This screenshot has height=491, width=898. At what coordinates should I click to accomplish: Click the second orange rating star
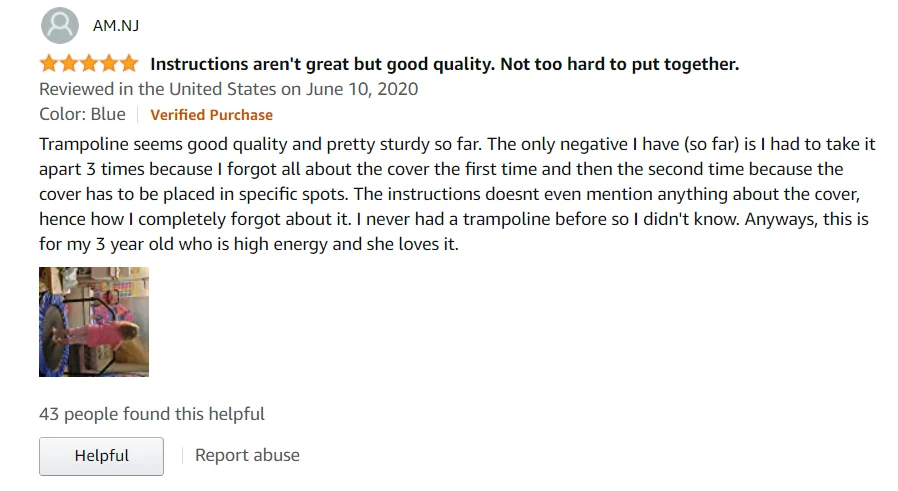coord(69,64)
